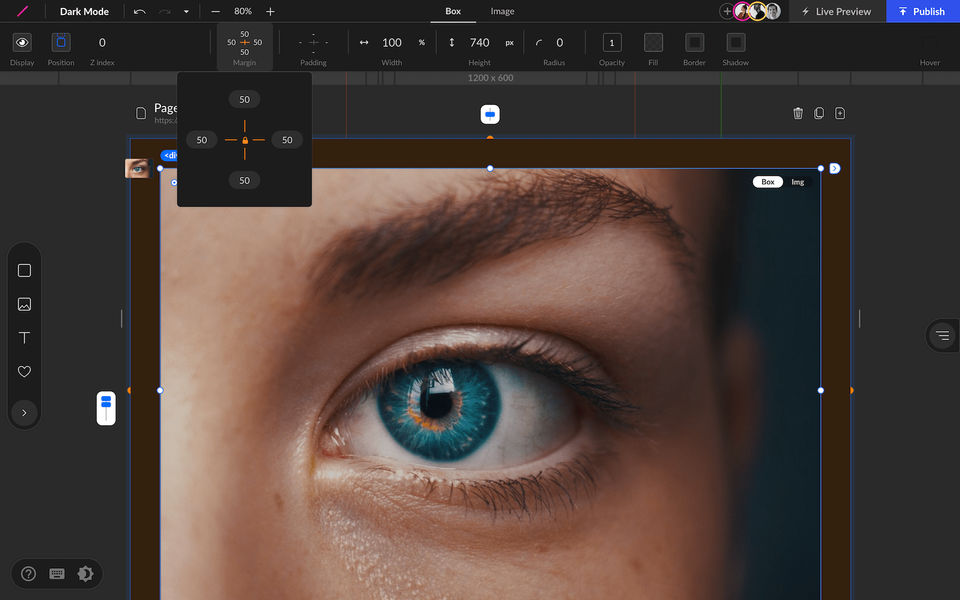The width and height of the screenshot is (960, 600).
Task: Open the keyboard shortcuts icon
Action: tap(57, 573)
